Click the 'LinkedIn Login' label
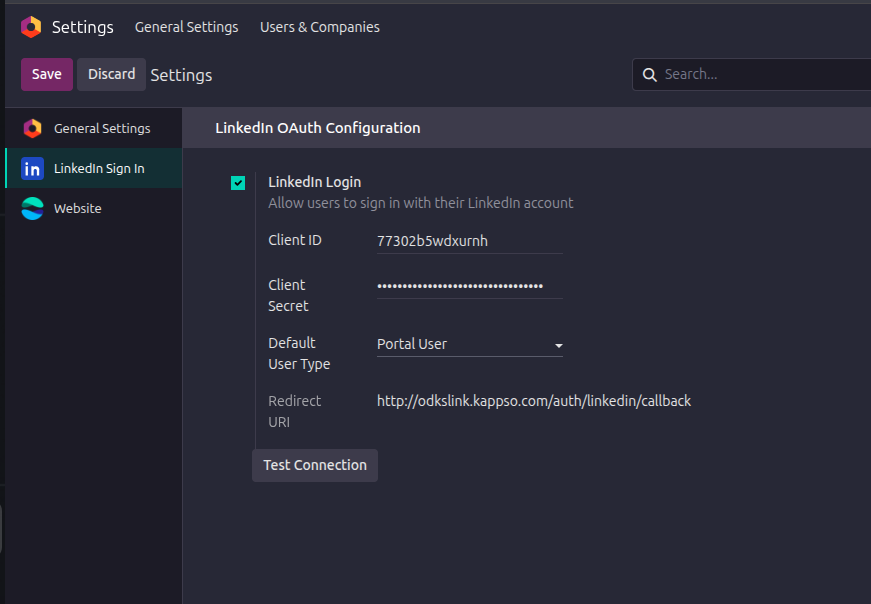The width and height of the screenshot is (871, 604). click(314, 182)
